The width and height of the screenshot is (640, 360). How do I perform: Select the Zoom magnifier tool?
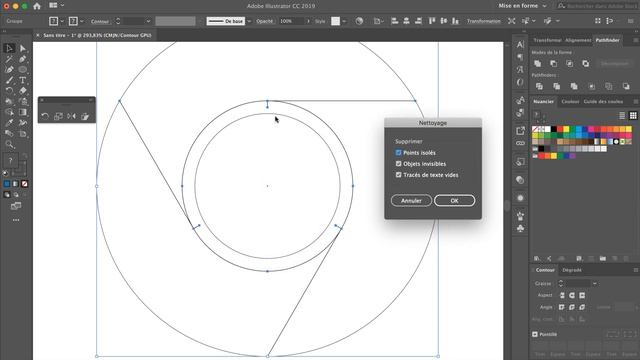coord(9,144)
